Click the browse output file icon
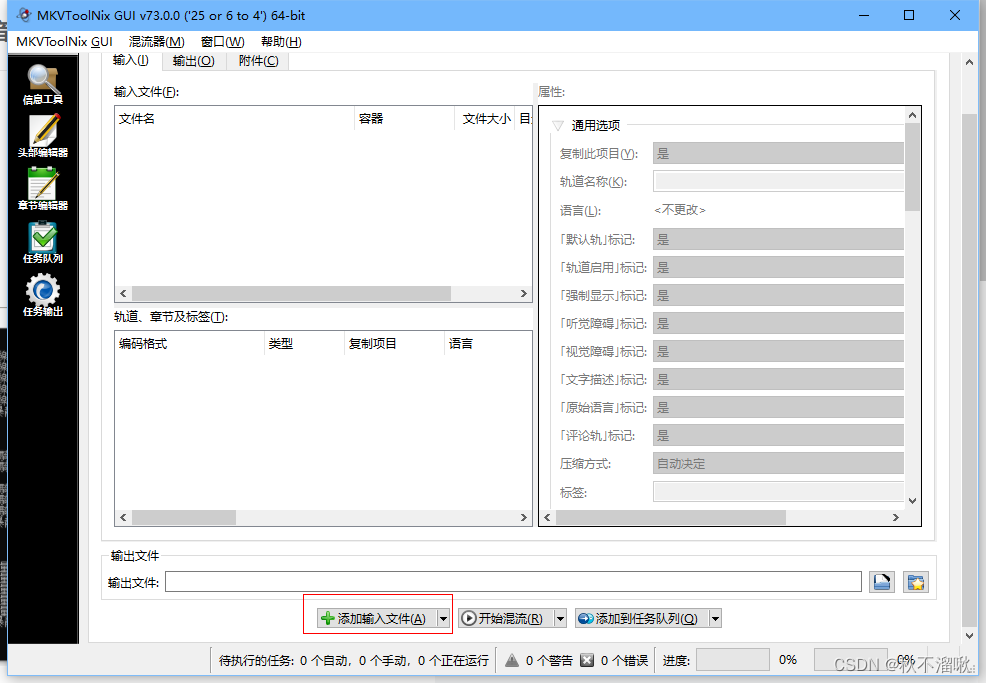986x683 pixels. [x=882, y=582]
